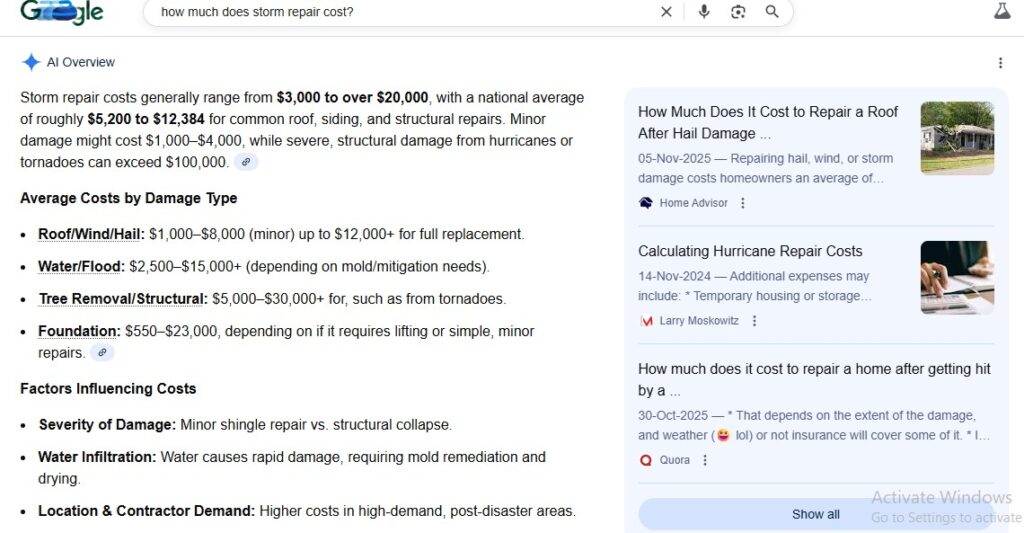The width and height of the screenshot is (1024, 533).
Task: Submit search with magnifying glass icon
Action: pyautogui.click(x=772, y=12)
